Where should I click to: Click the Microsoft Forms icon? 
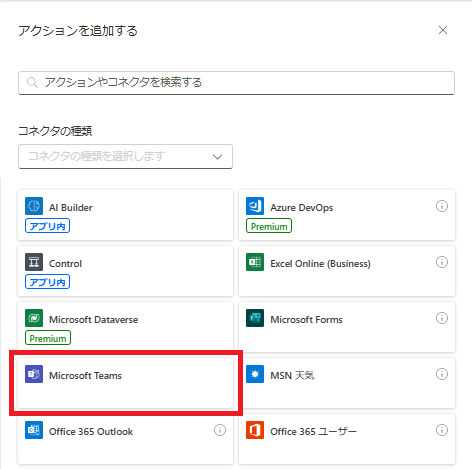(x=255, y=318)
